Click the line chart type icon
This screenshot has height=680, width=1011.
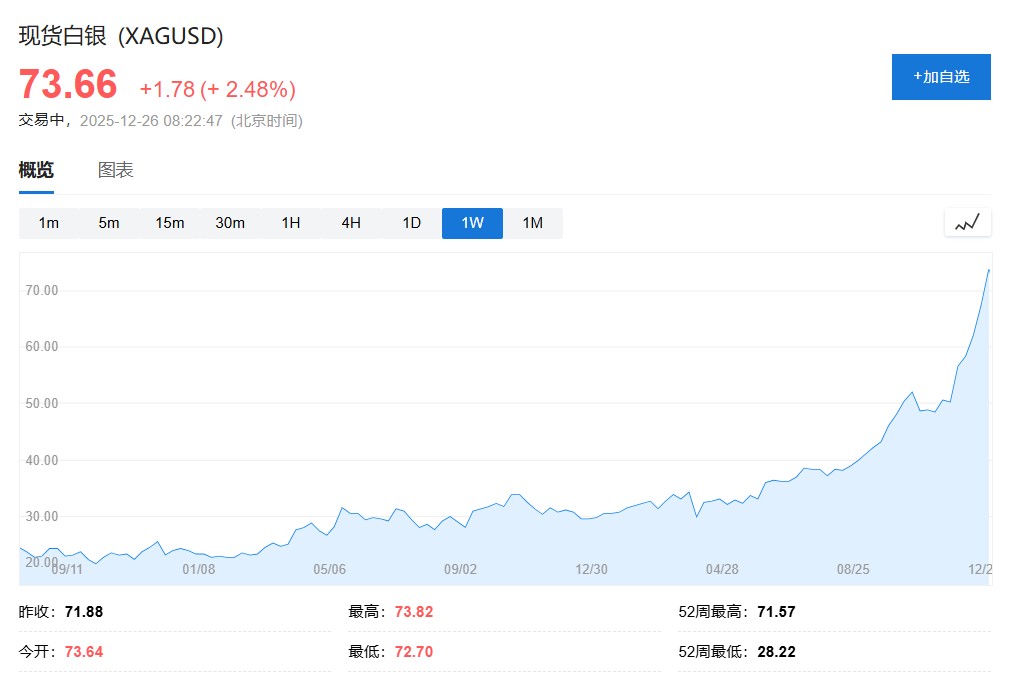967,223
